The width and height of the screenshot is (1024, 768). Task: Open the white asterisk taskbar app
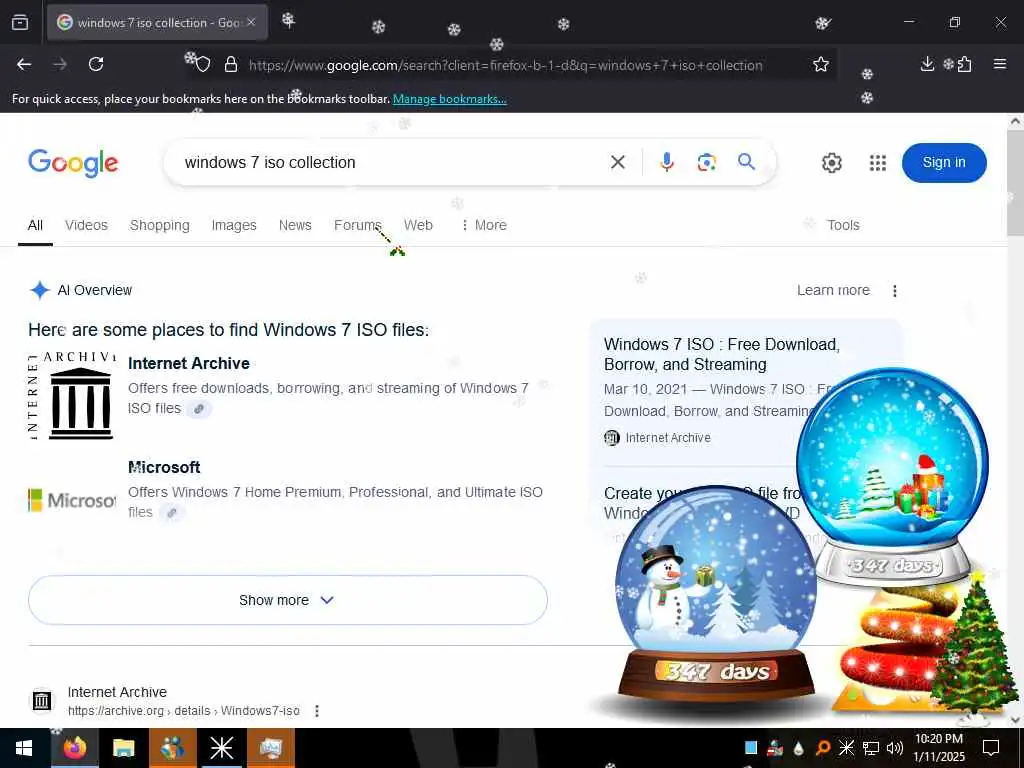(x=221, y=748)
